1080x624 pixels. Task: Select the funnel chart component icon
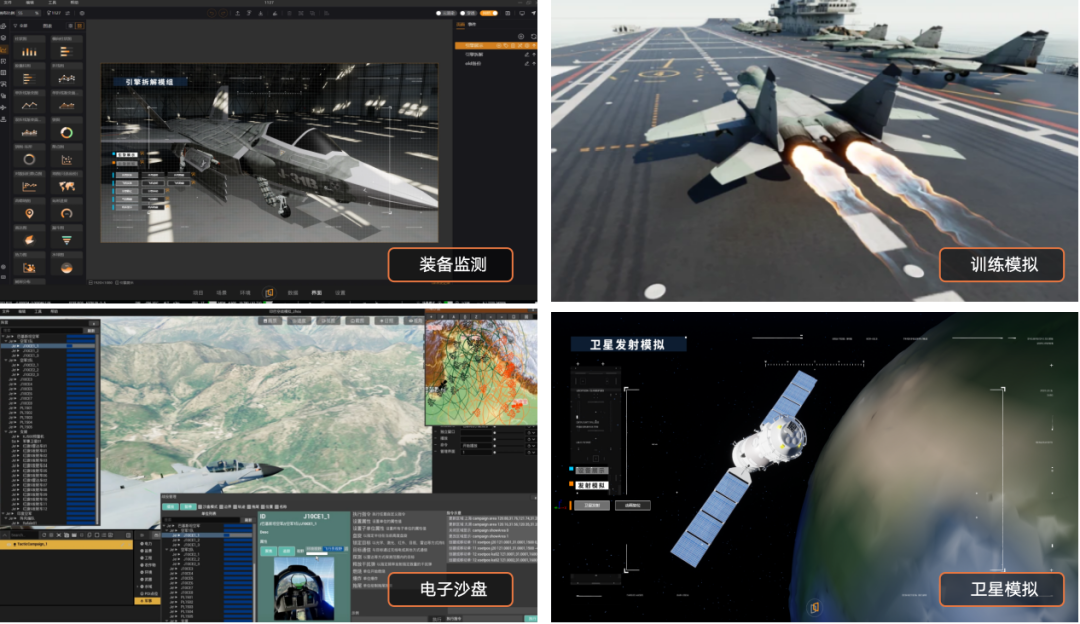tap(66, 240)
